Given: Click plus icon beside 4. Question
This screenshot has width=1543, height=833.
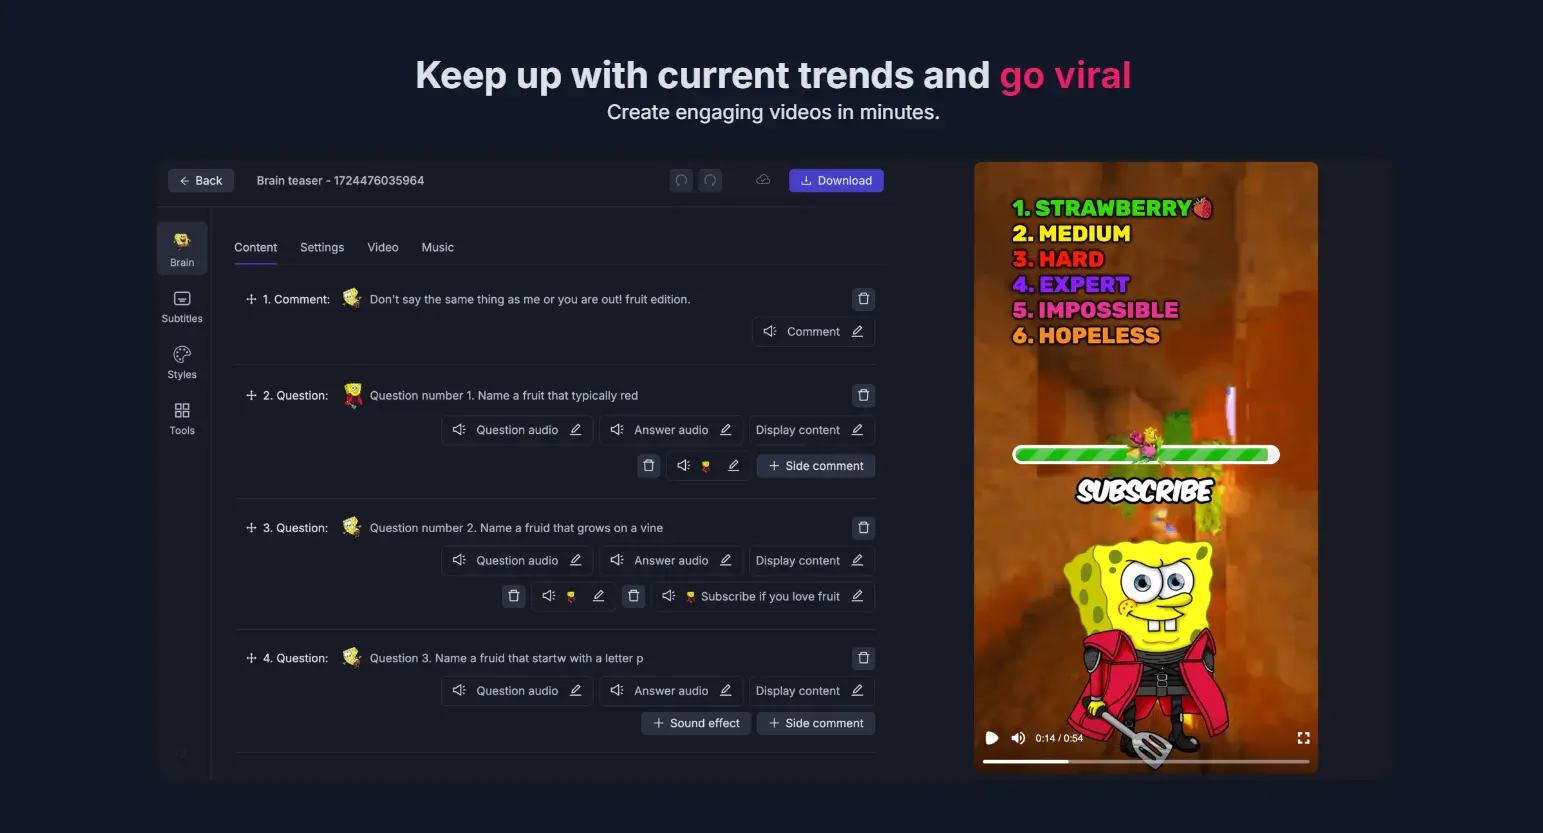Looking at the screenshot, I should (x=251, y=658).
